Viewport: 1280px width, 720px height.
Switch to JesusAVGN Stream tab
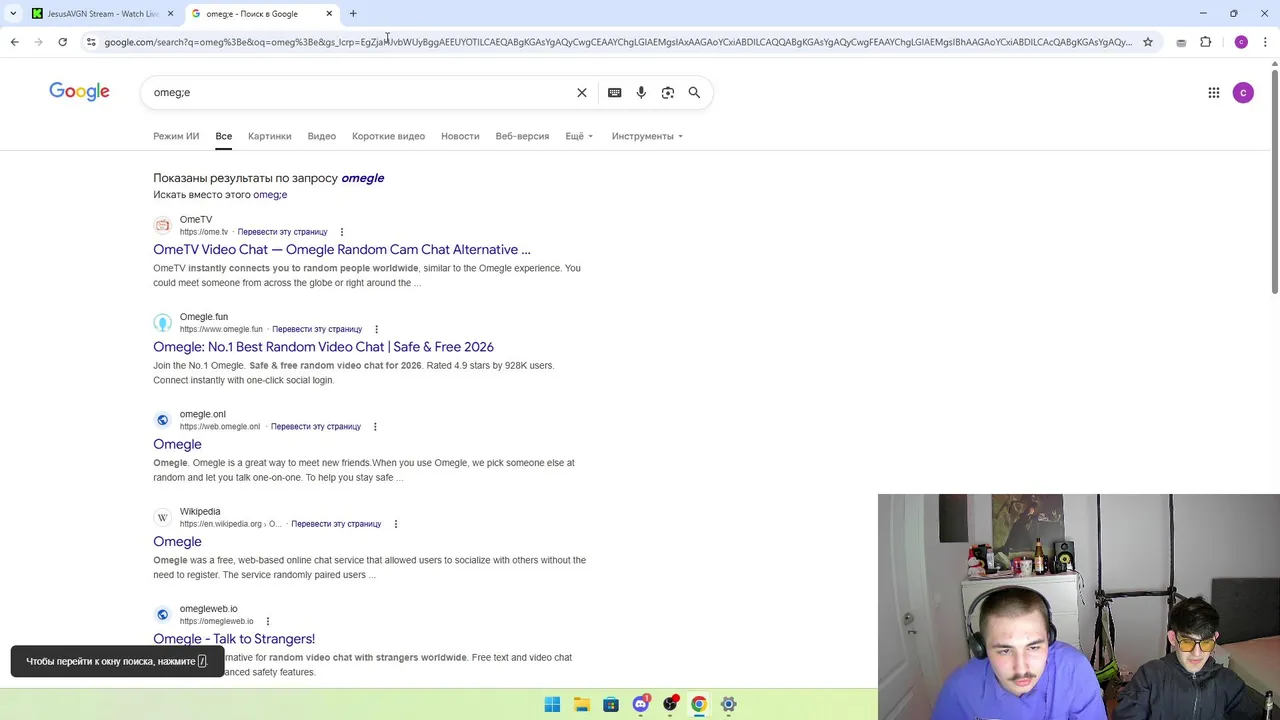(x=102, y=14)
